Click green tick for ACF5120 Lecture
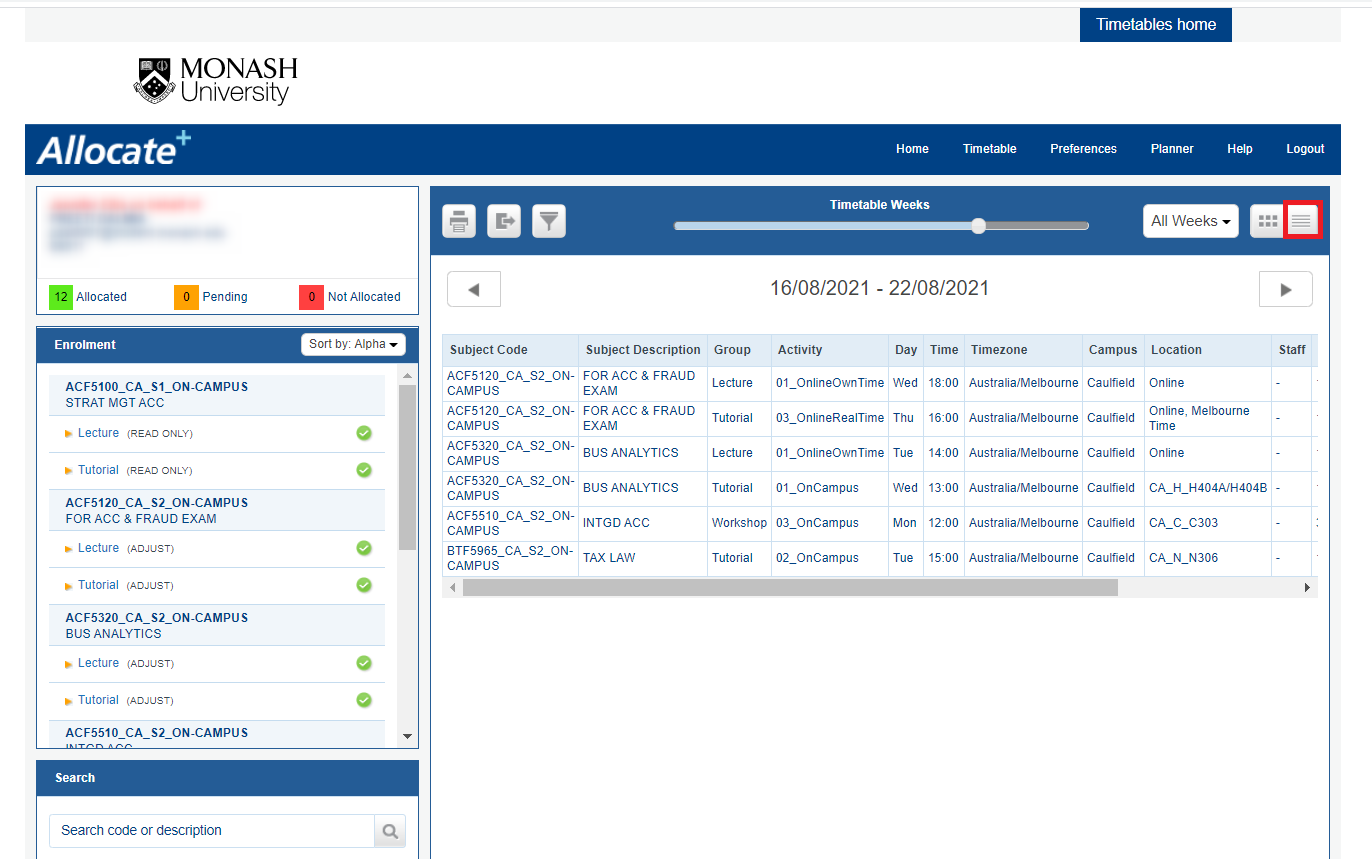 tap(364, 548)
